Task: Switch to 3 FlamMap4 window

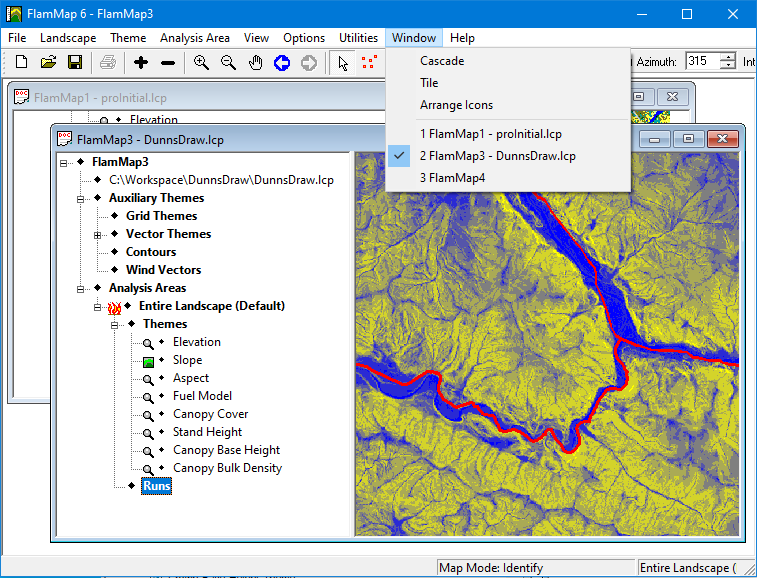Action: (508, 178)
